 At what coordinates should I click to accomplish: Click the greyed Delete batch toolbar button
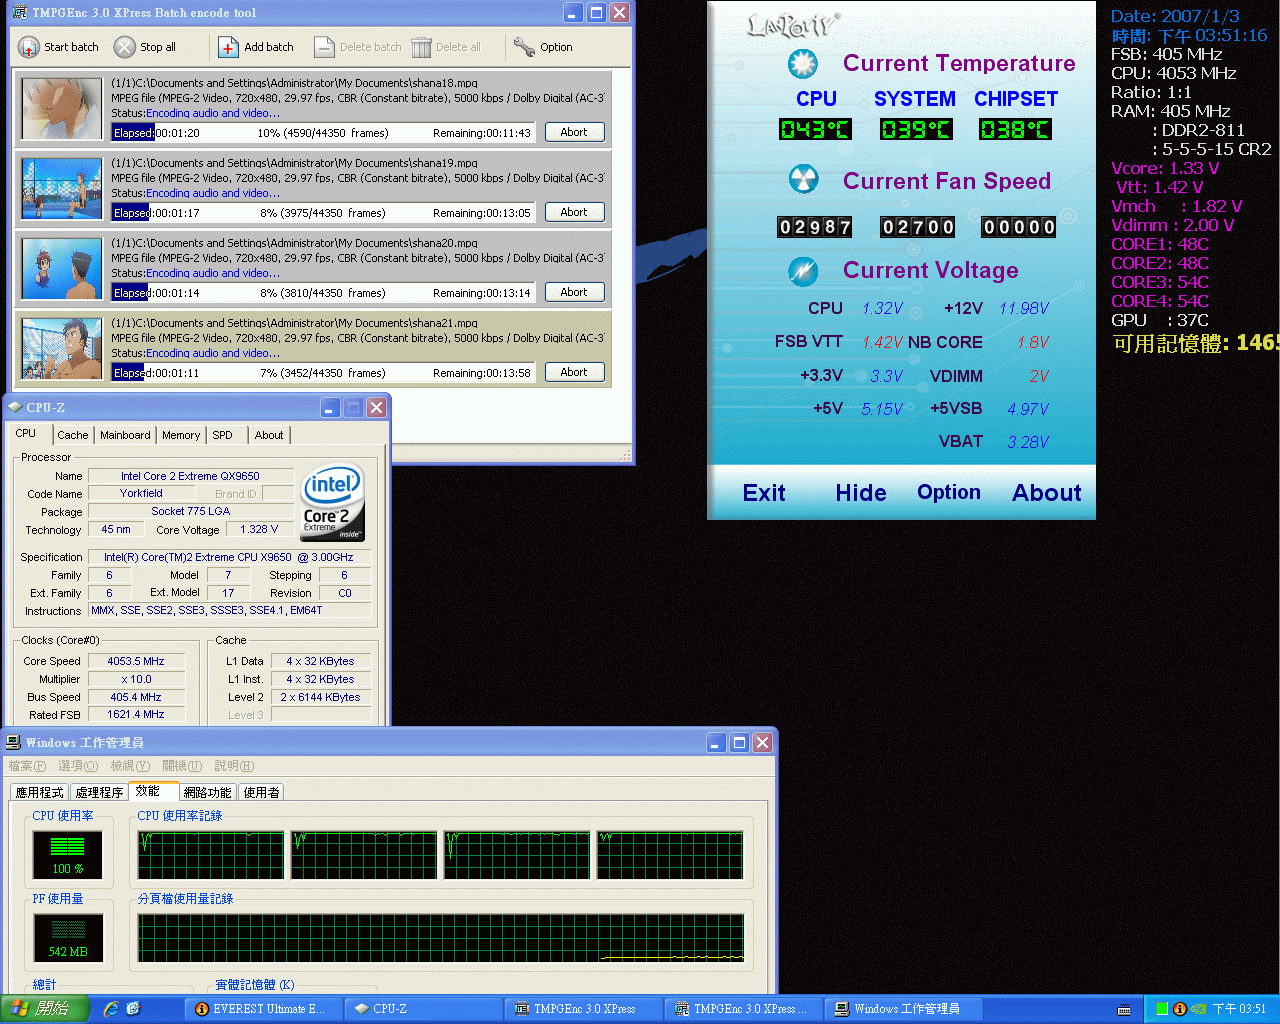358,47
